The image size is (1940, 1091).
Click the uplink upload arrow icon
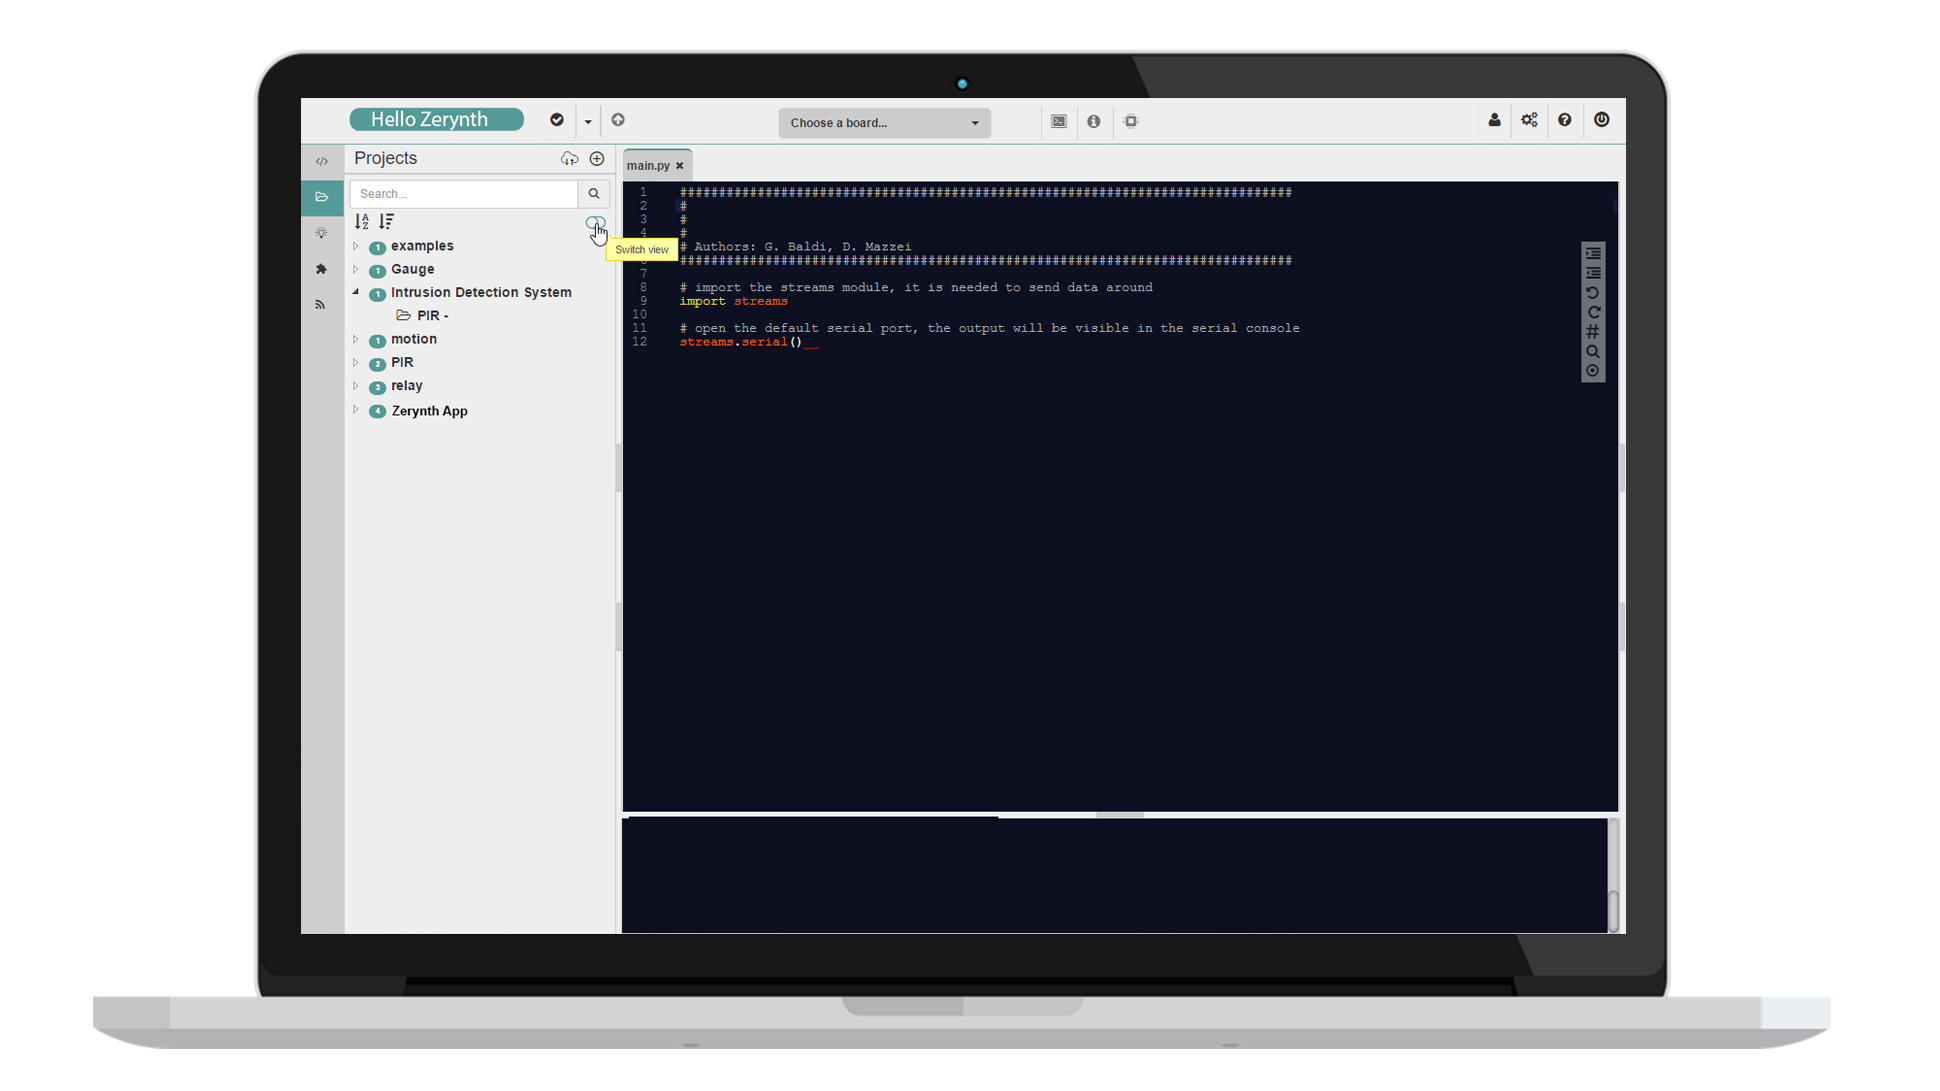[x=618, y=120]
